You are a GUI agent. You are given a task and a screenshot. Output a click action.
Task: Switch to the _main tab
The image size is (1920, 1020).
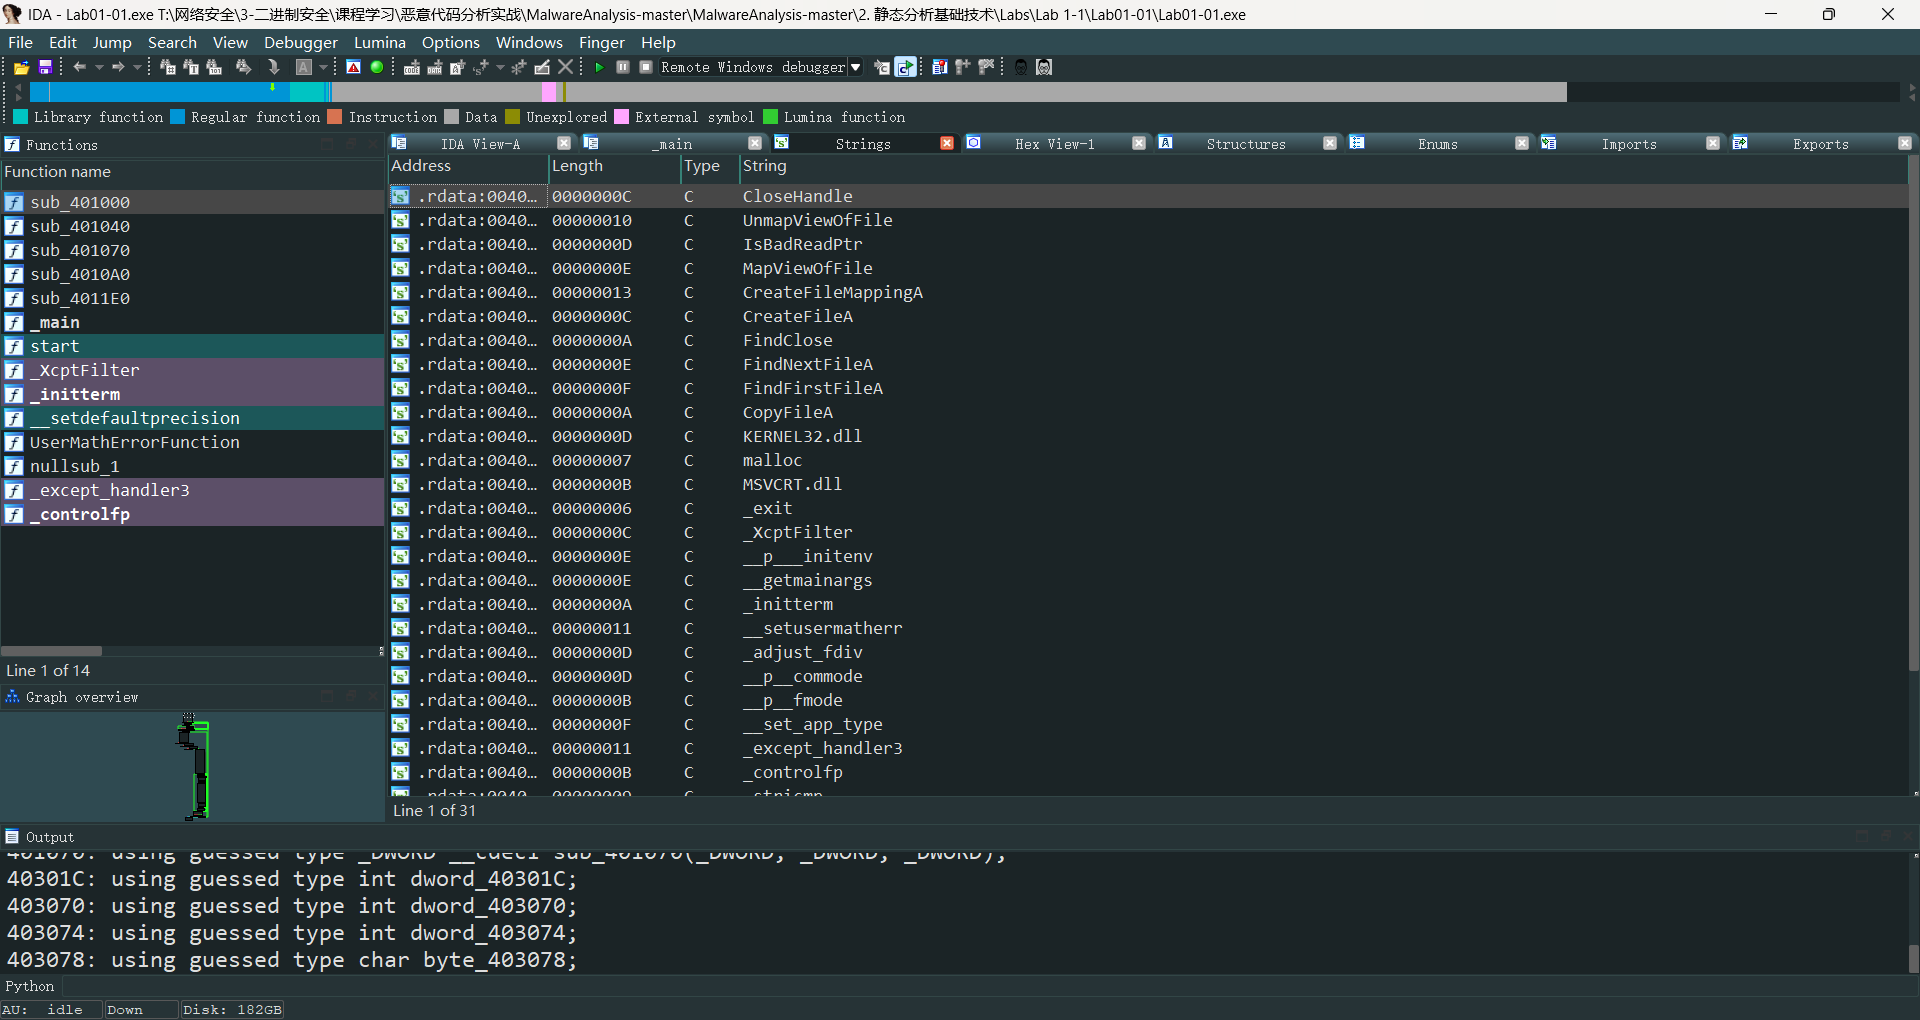tap(672, 144)
